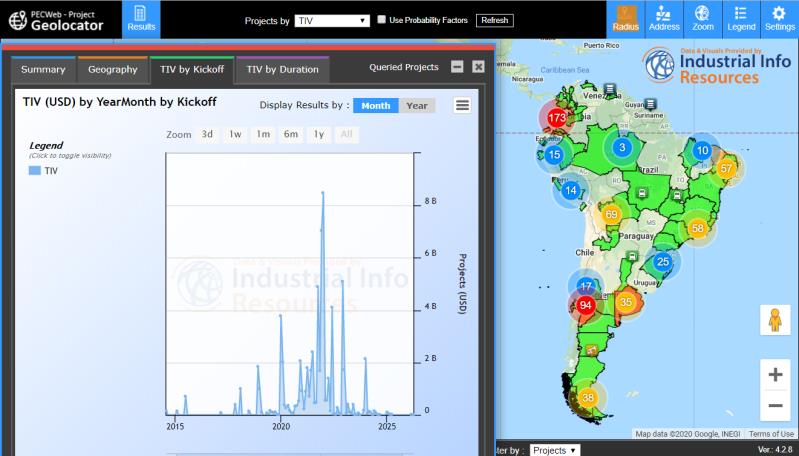799x456 pixels.
Task: Minimize the Queried Projects panel
Action: (x=457, y=67)
